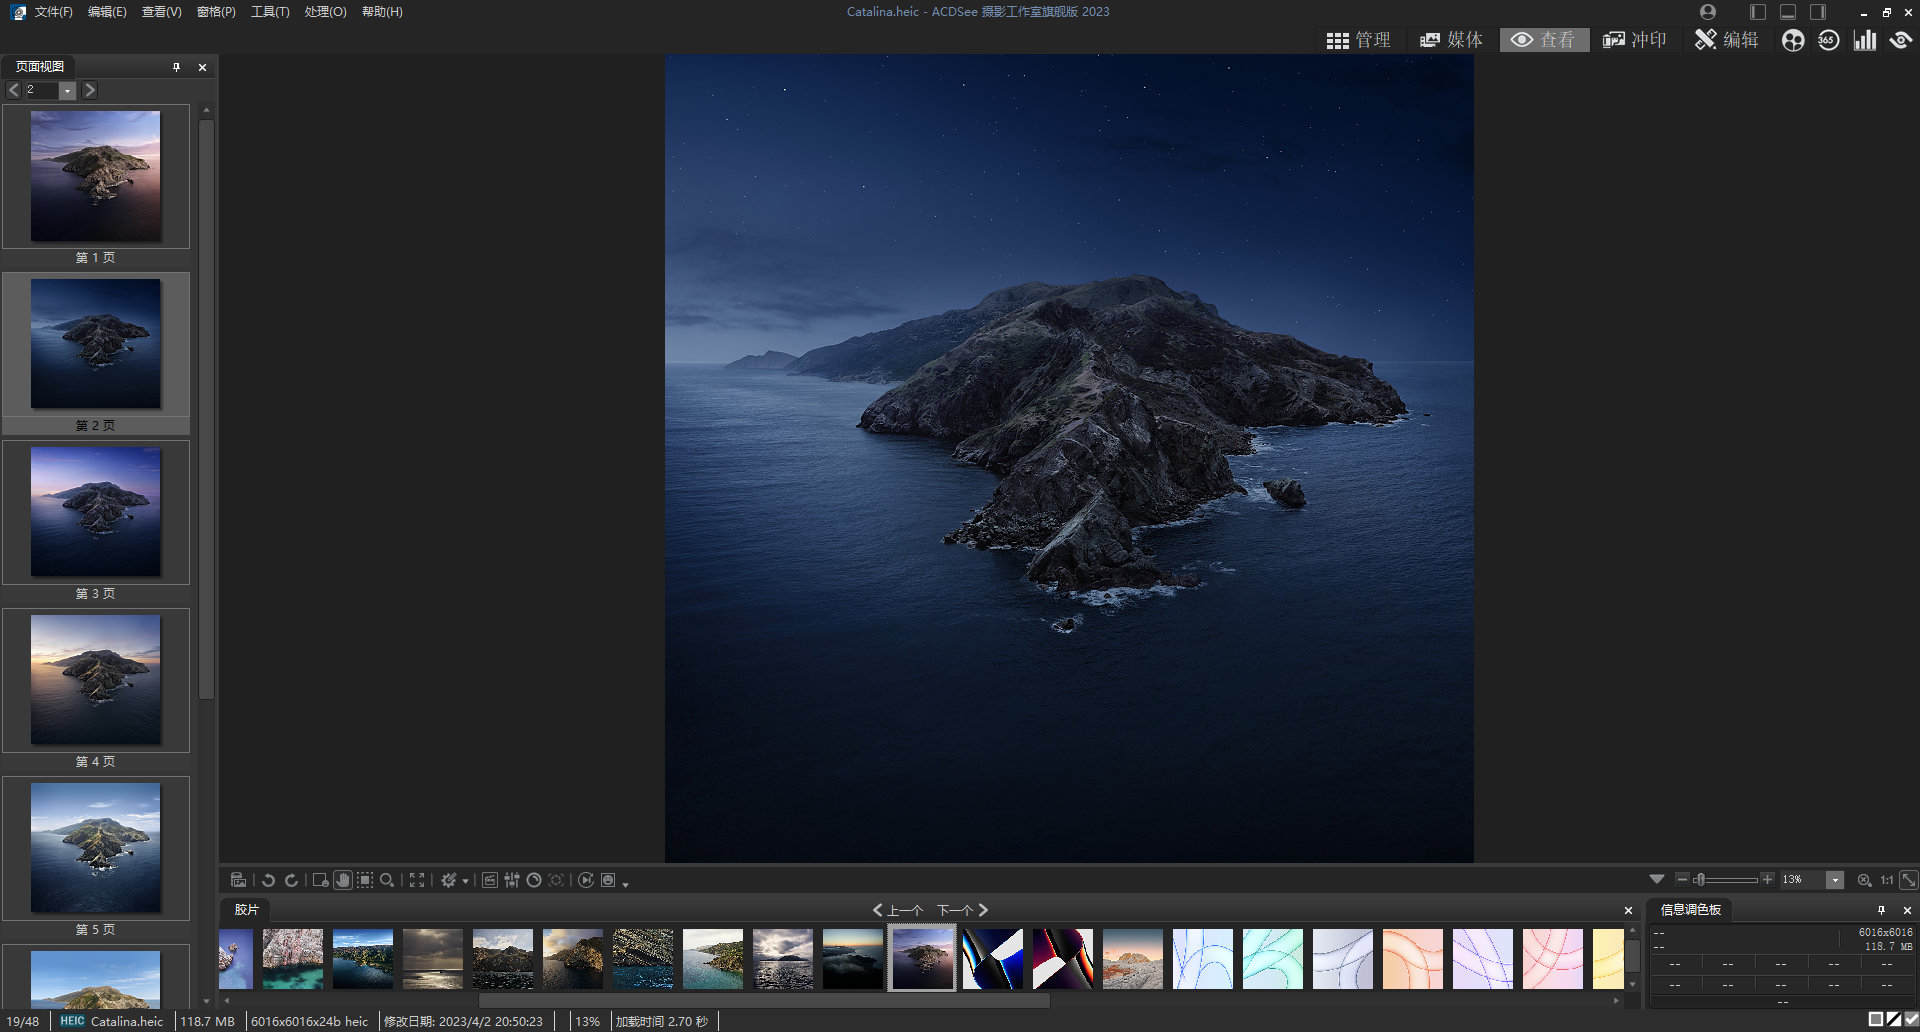The image size is (1920, 1032).
Task: Pick the magnifier zoom tool in toolbar
Action: click(387, 880)
